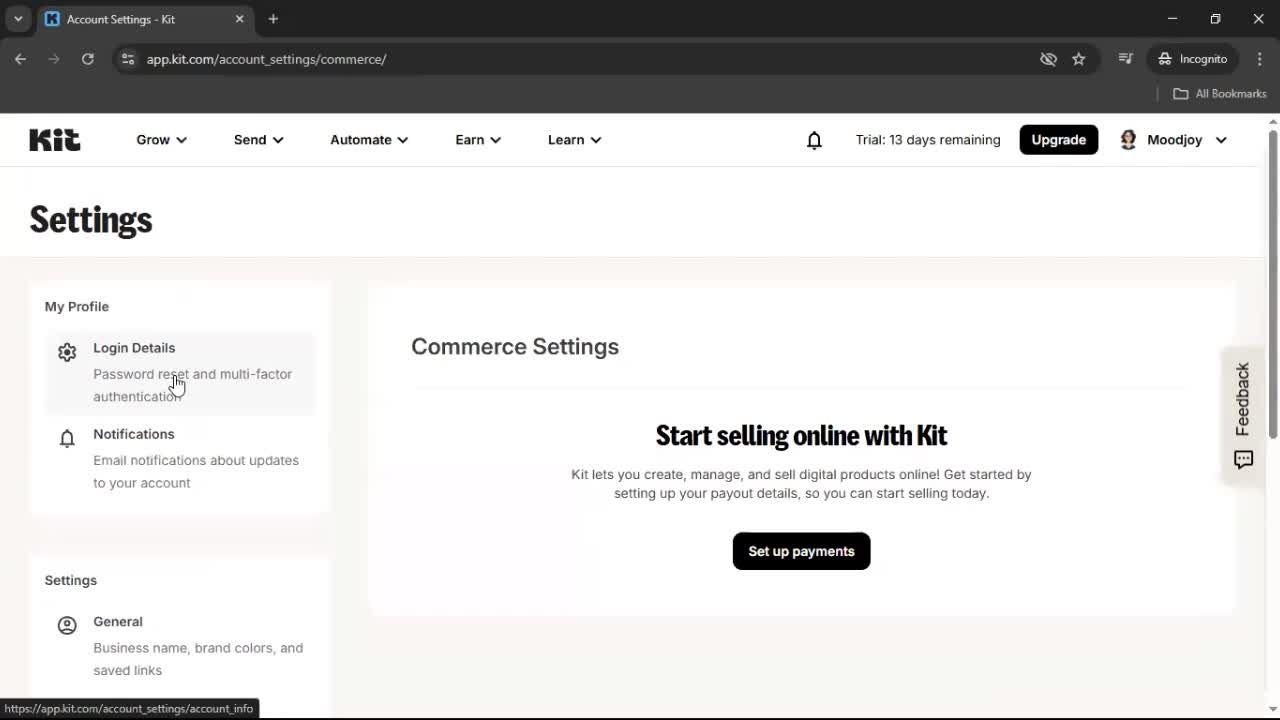Open the Automate menu

coord(368,140)
